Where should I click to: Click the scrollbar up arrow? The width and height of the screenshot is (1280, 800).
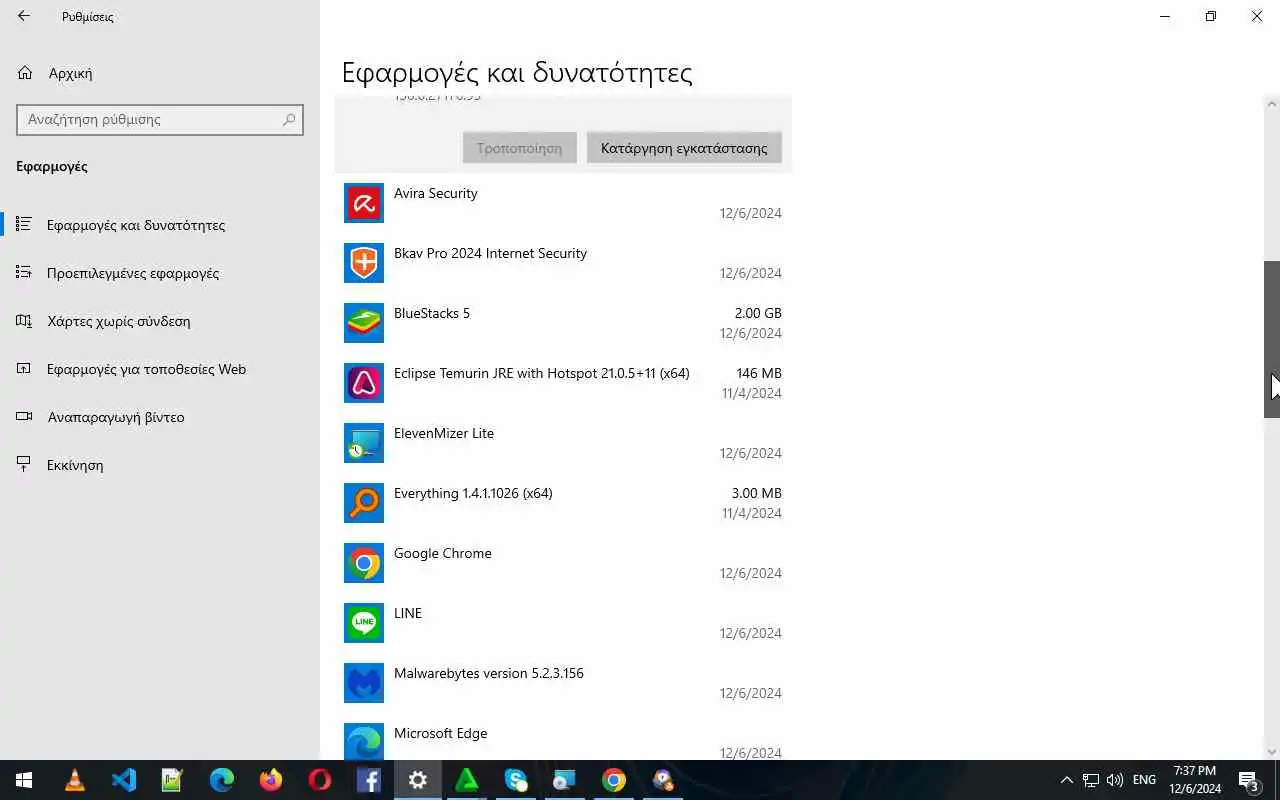[x=1272, y=104]
